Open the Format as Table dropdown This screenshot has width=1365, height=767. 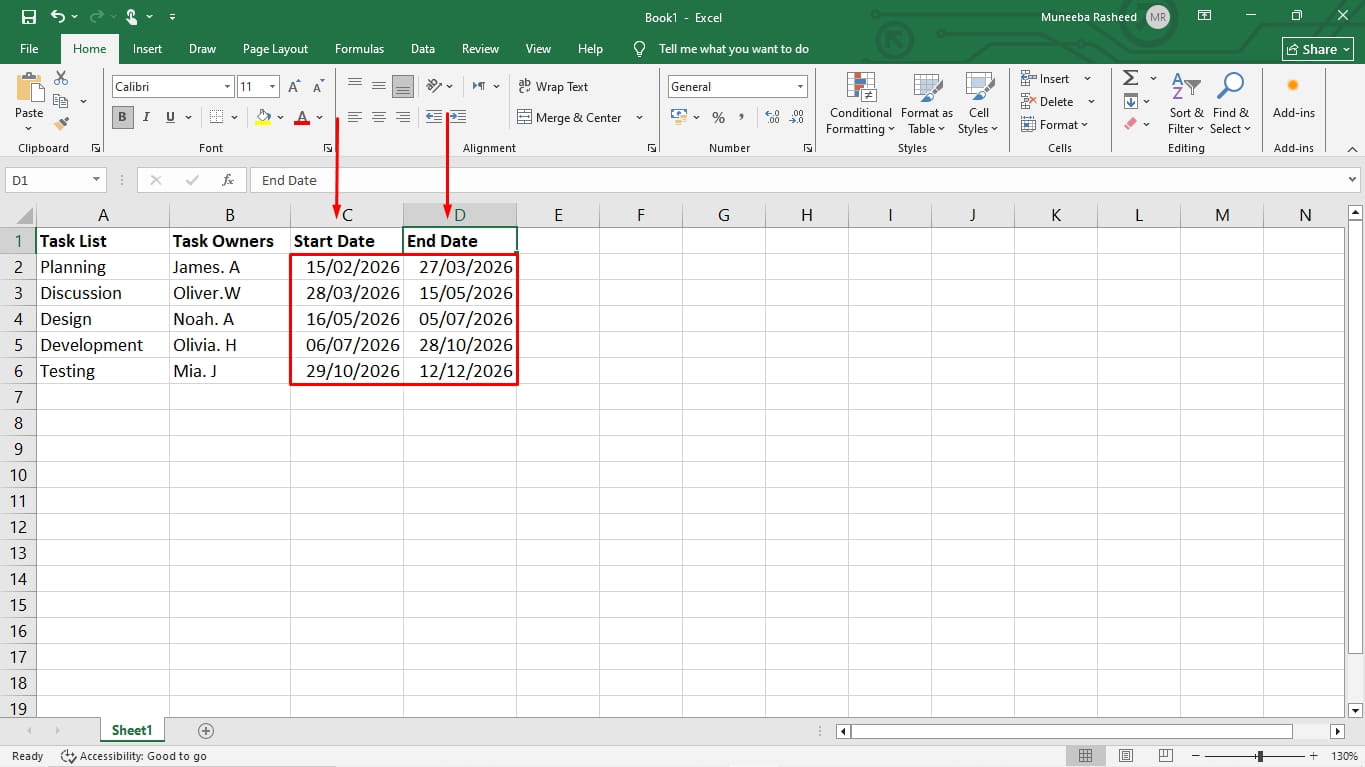click(x=927, y=104)
